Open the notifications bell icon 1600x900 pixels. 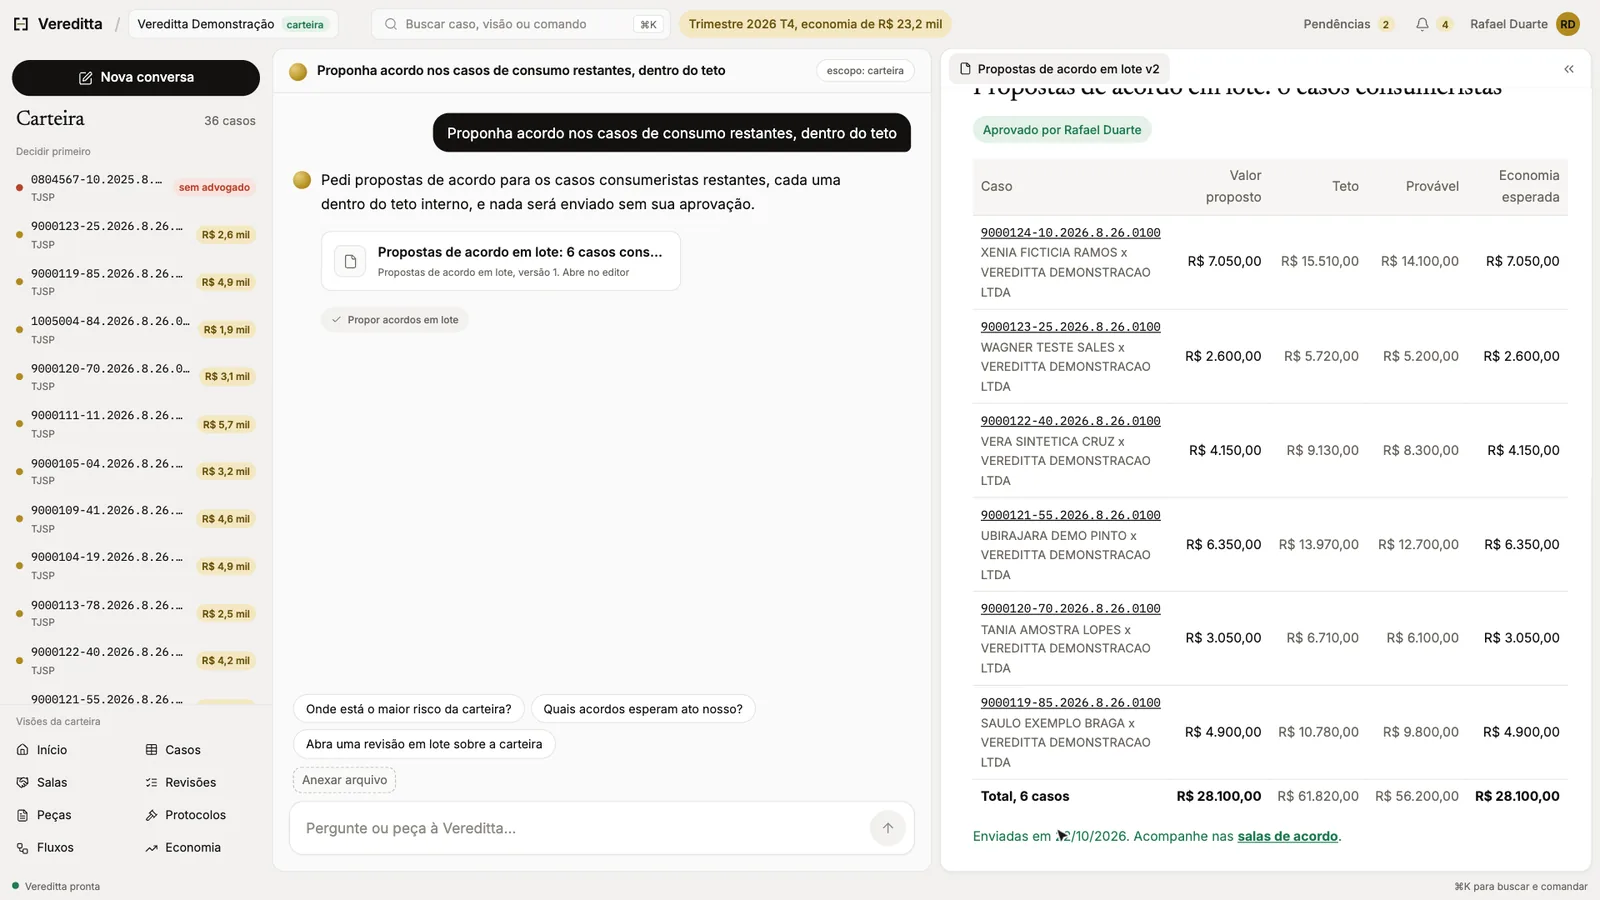click(1422, 24)
